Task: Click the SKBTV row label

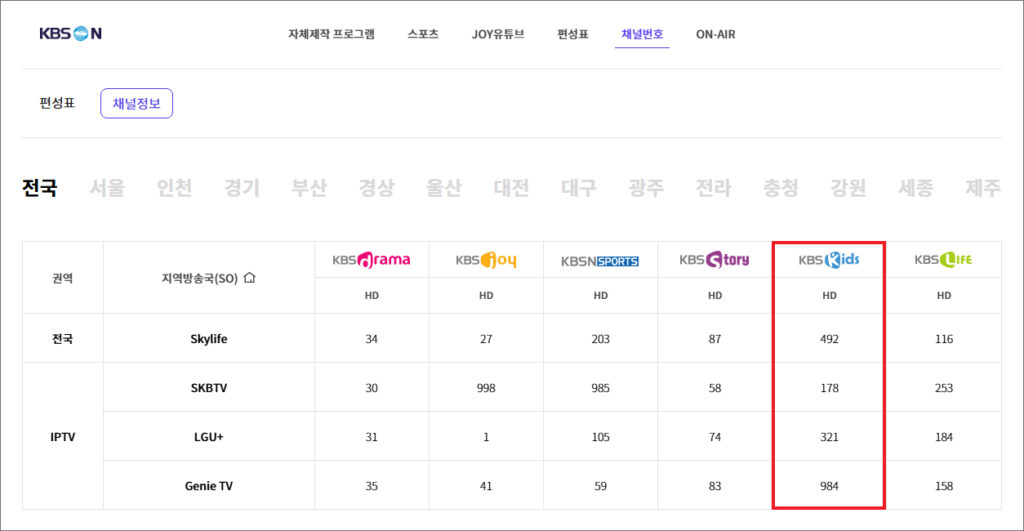Action: pos(209,387)
